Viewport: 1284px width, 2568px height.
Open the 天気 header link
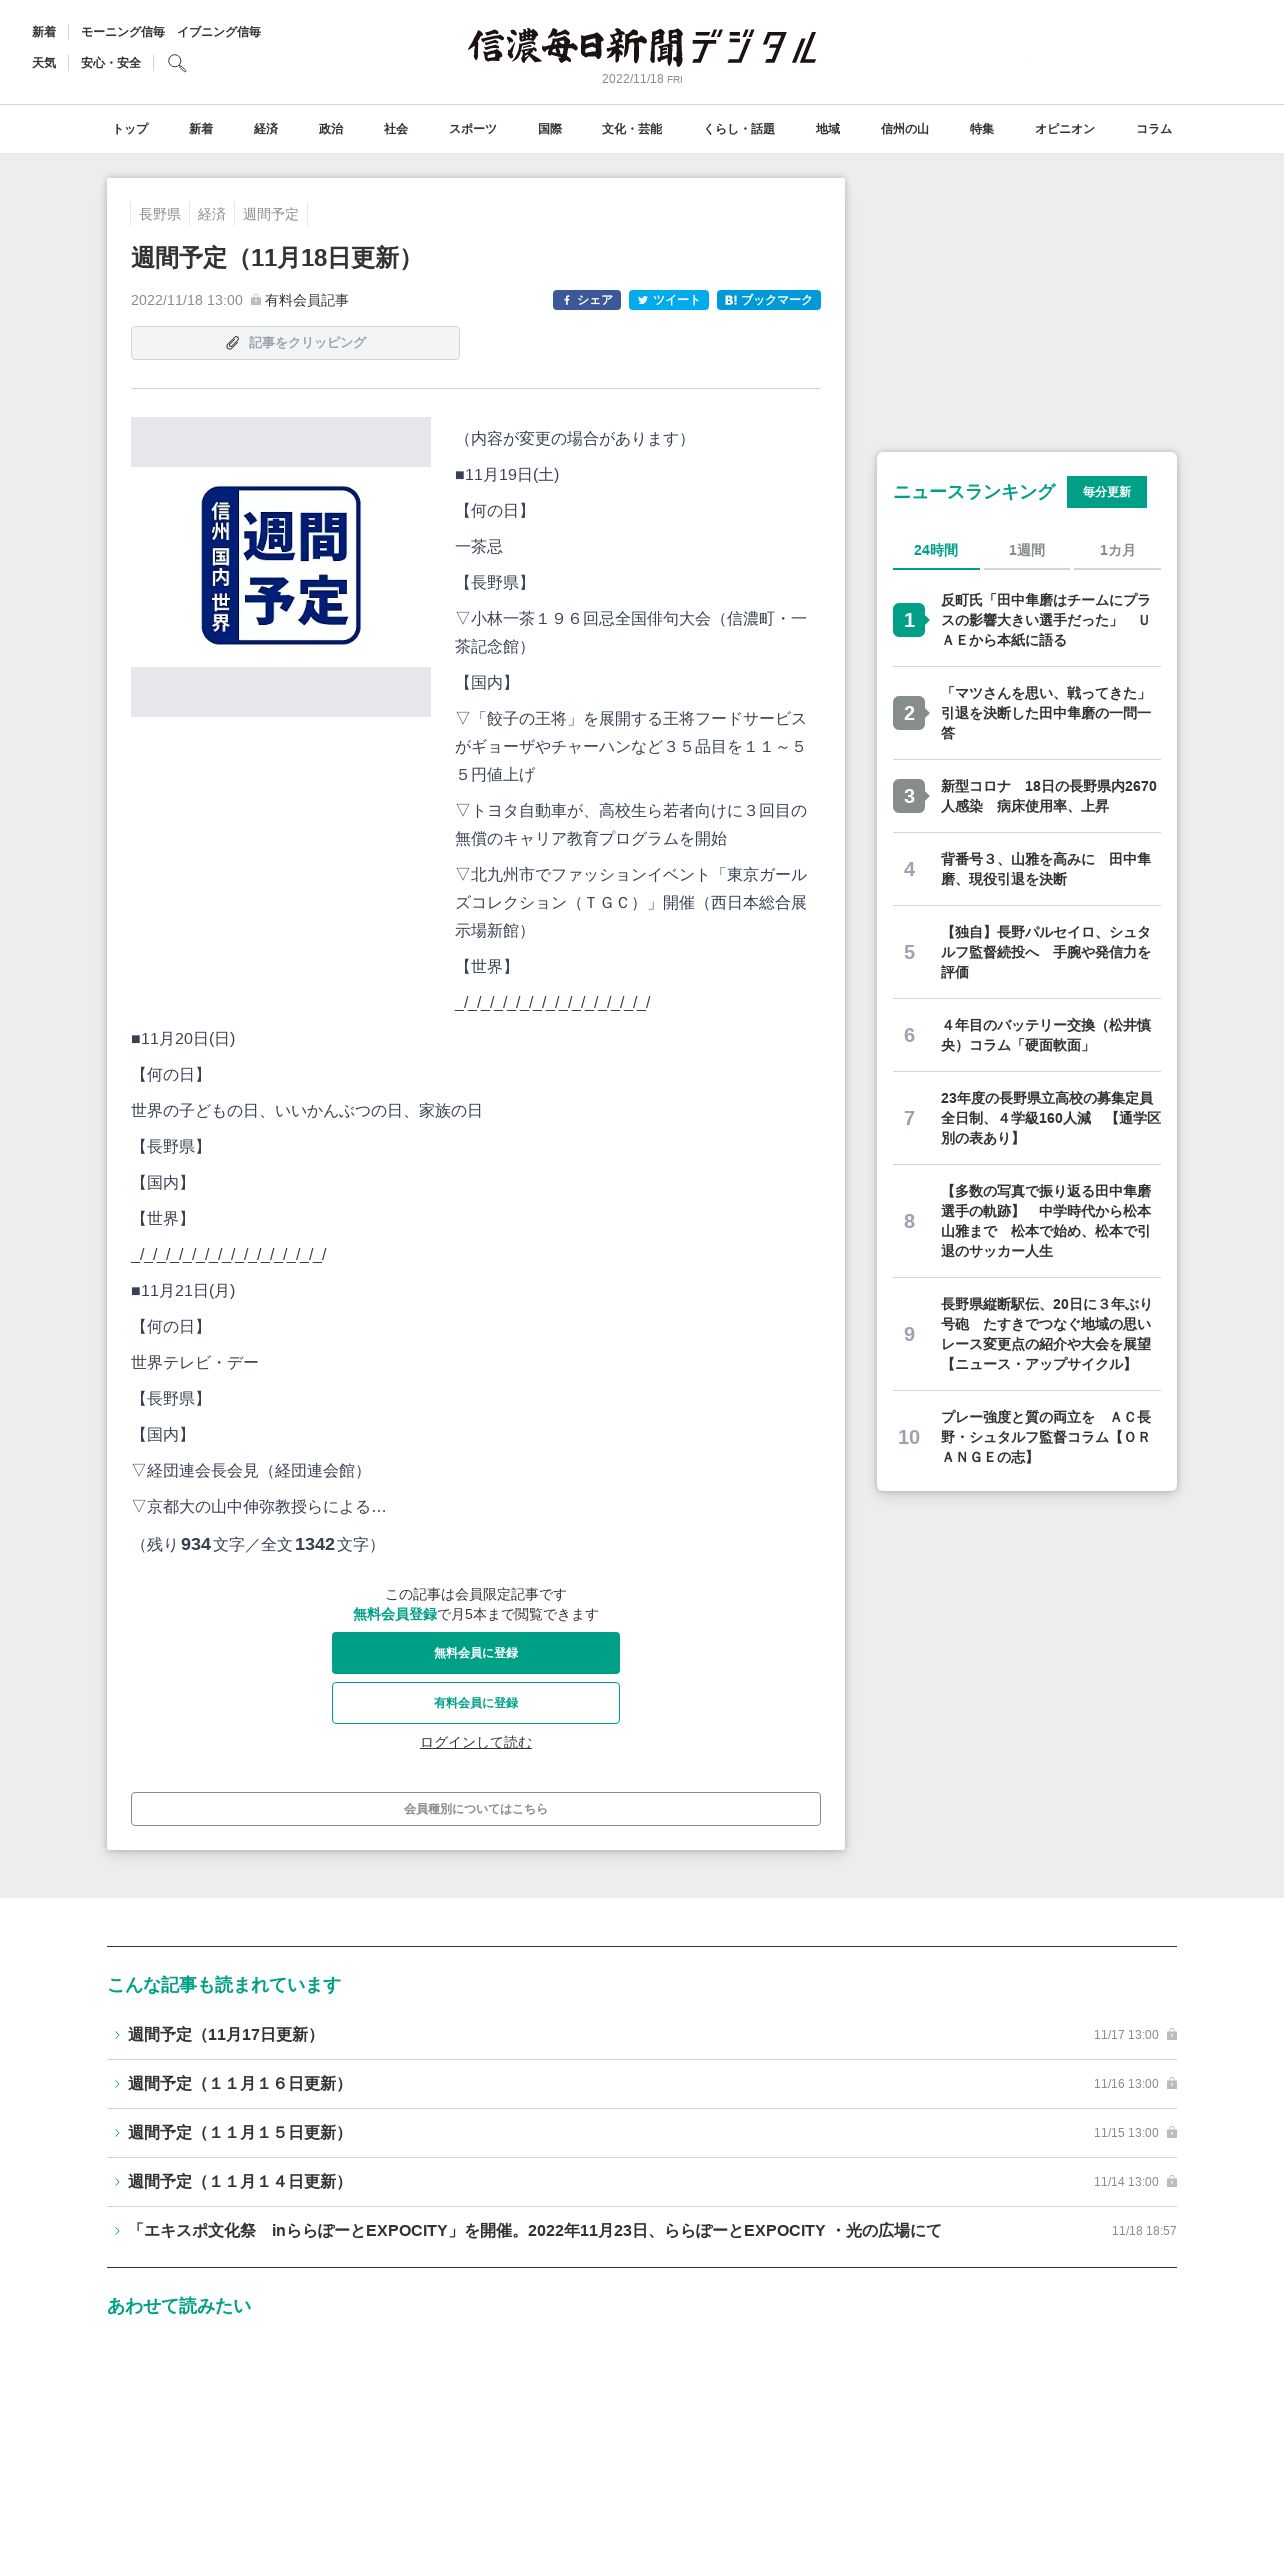(44, 63)
